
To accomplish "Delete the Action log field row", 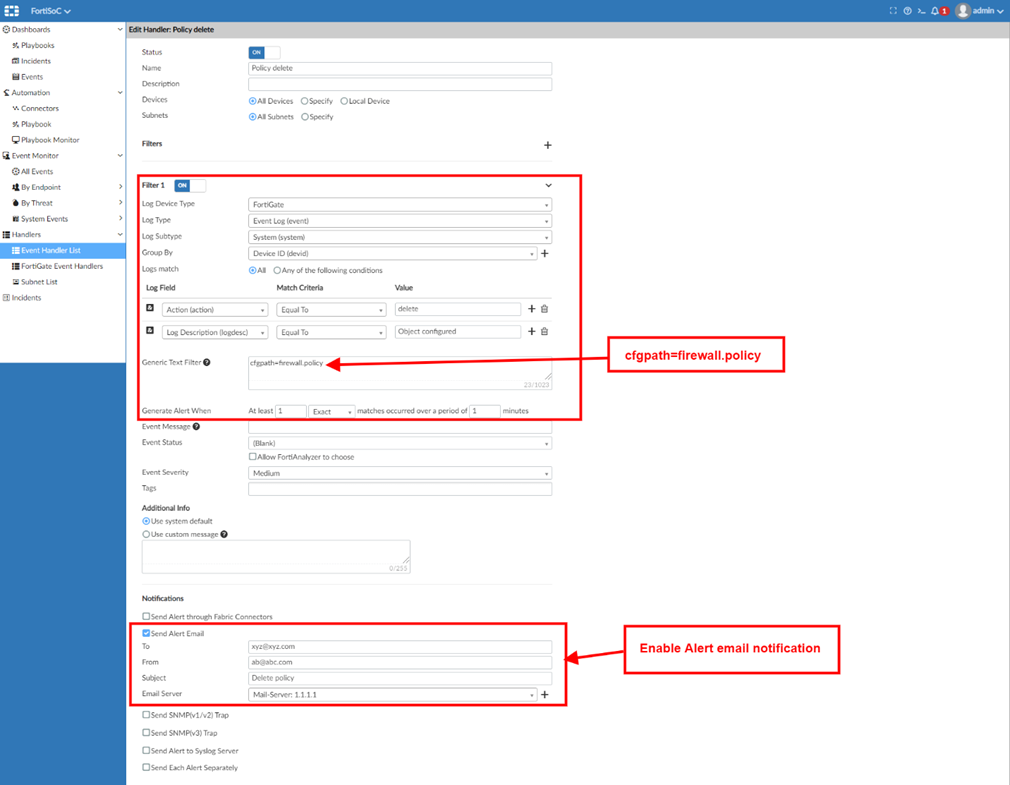I will (545, 309).
